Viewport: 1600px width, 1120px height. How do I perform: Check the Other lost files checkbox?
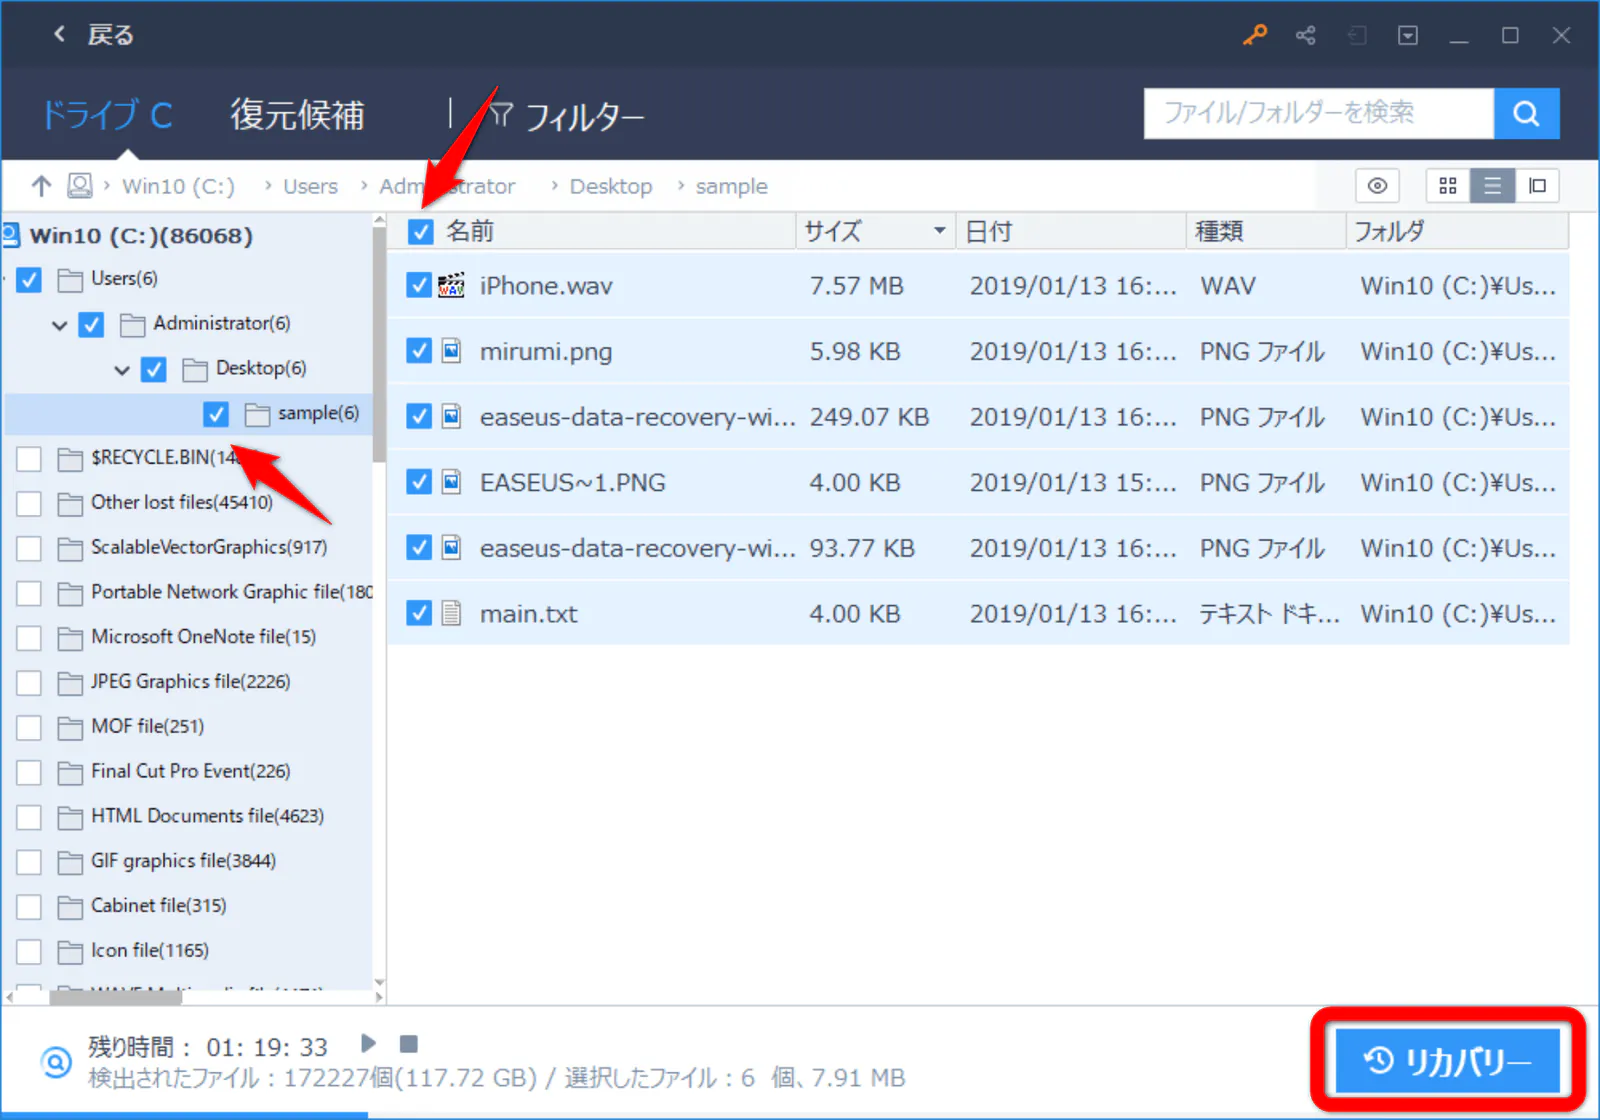(x=29, y=503)
